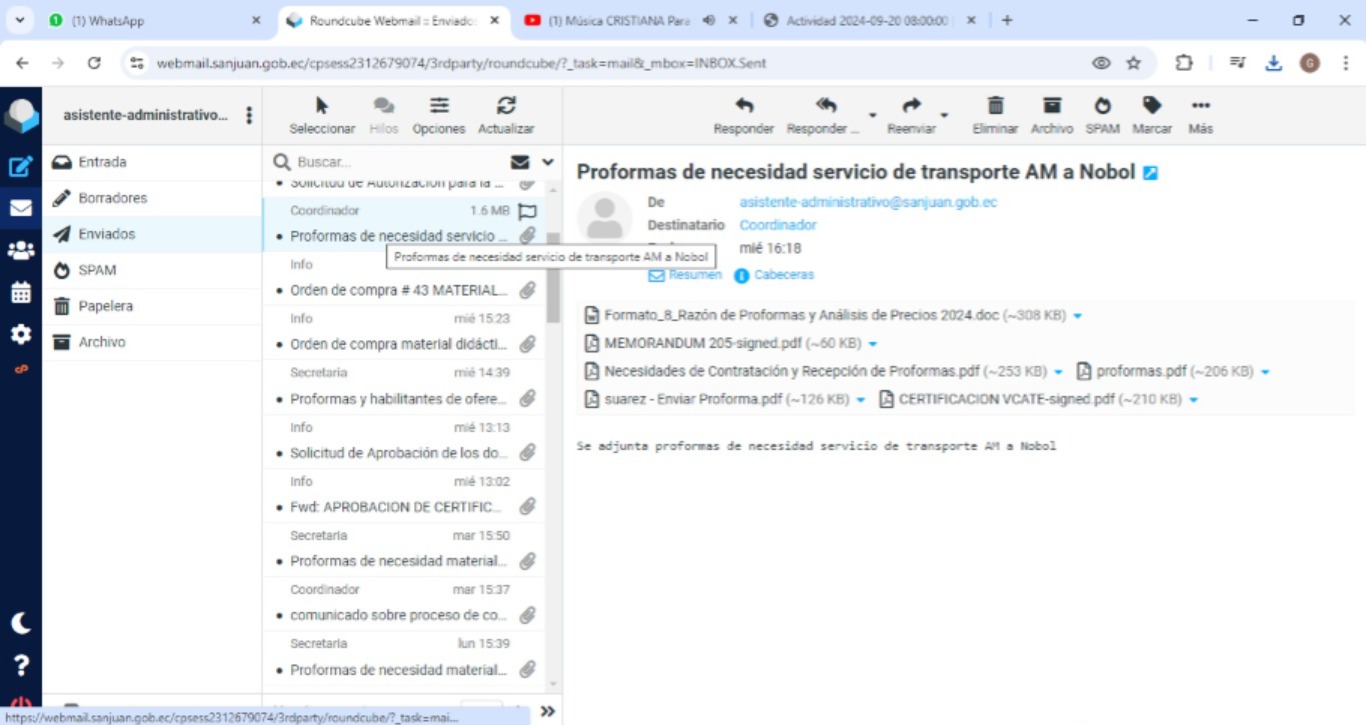The image size is (1366, 725).
Task: Open message in new window icon
Action: pos(1150,173)
